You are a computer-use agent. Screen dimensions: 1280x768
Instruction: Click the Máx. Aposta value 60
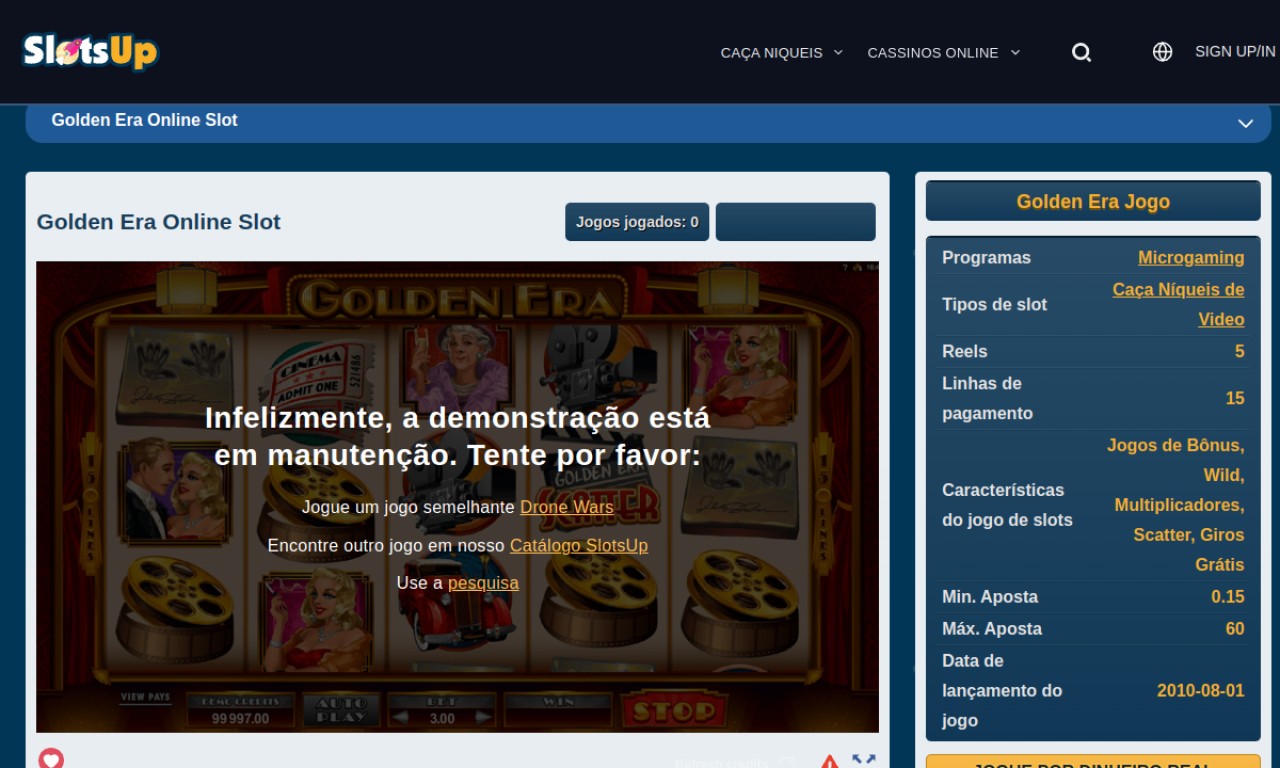[1235, 629]
